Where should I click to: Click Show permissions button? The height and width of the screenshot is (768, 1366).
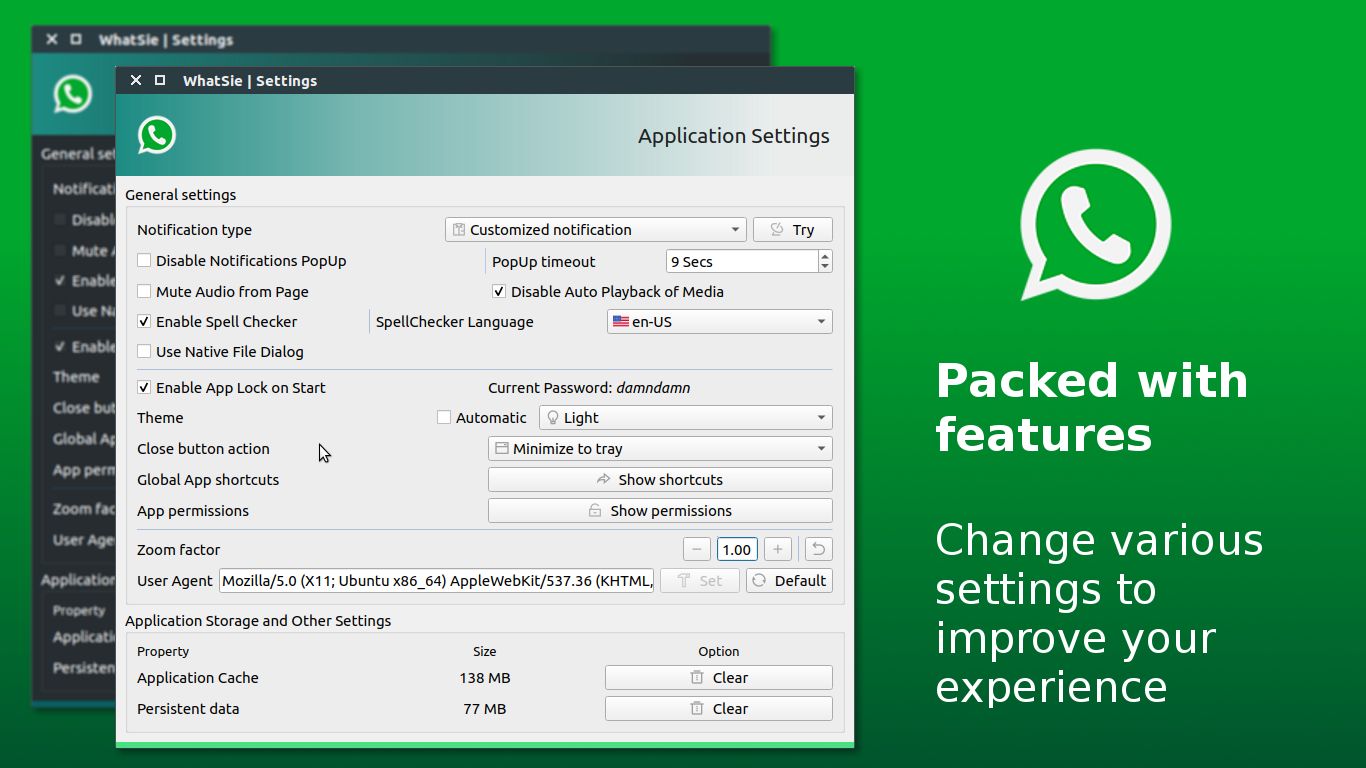[x=660, y=511]
